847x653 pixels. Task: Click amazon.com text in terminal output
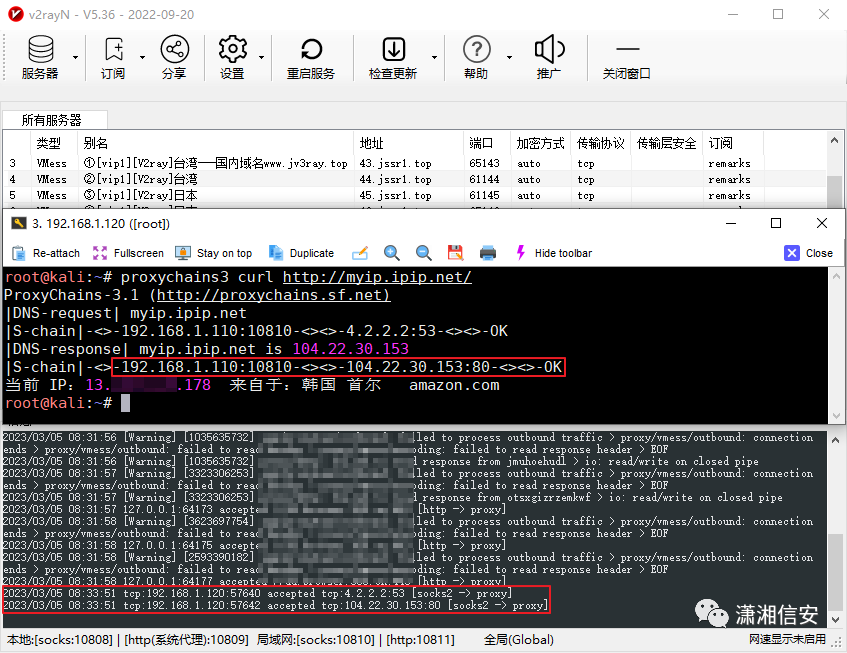pyautogui.click(x=454, y=385)
